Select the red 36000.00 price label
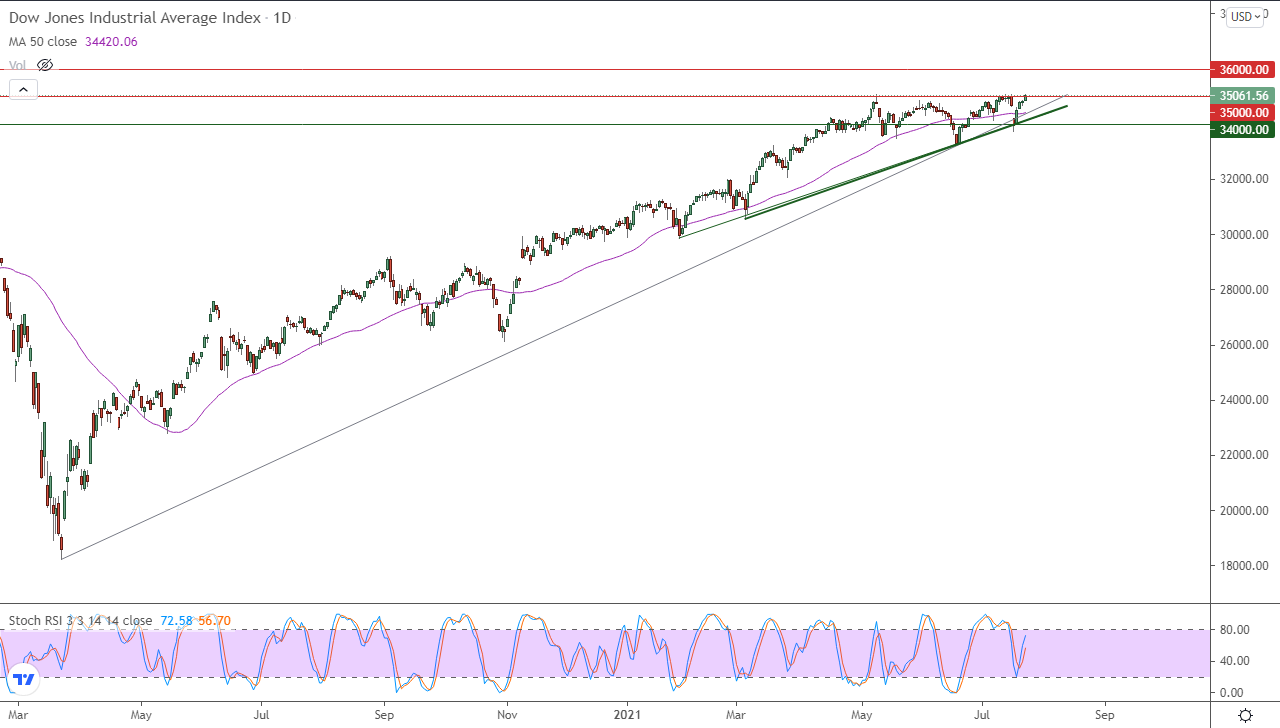1280x728 pixels. pyautogui.click(x=1242, y=70)
